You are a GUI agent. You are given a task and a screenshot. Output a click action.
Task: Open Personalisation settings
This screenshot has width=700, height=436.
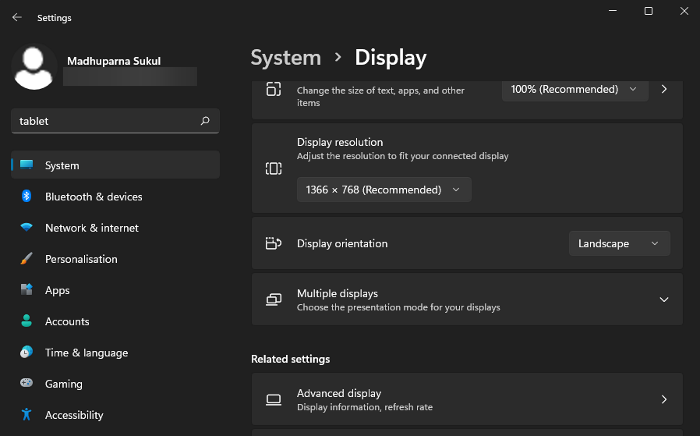click(116, 259)
